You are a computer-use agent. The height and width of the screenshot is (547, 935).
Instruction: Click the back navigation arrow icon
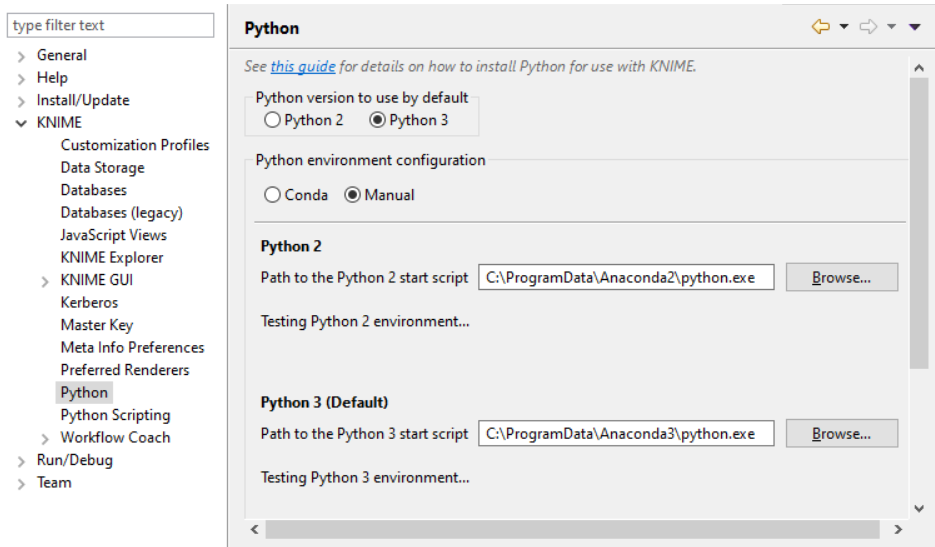pos(821,27)
